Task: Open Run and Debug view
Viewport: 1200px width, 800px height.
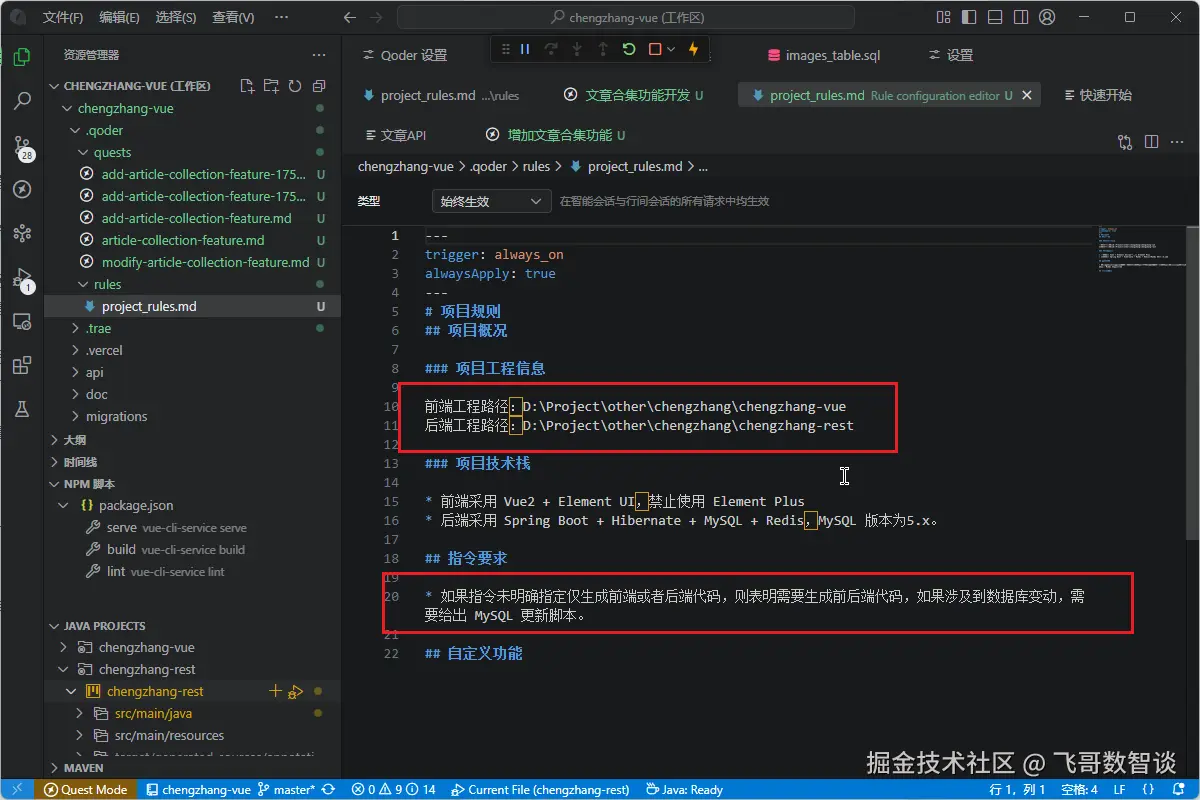Action: [x=22, y=279]
